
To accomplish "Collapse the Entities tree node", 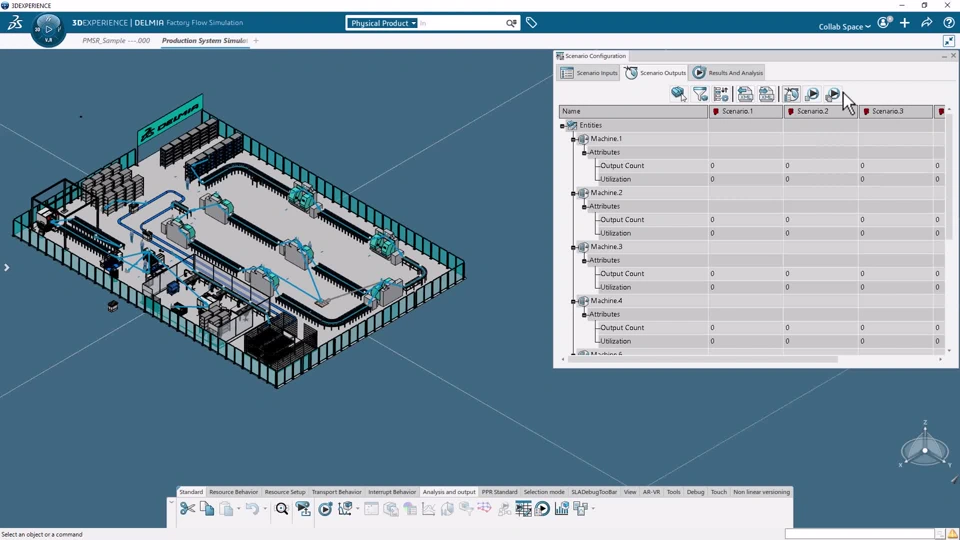I will (x=562, y=126).
